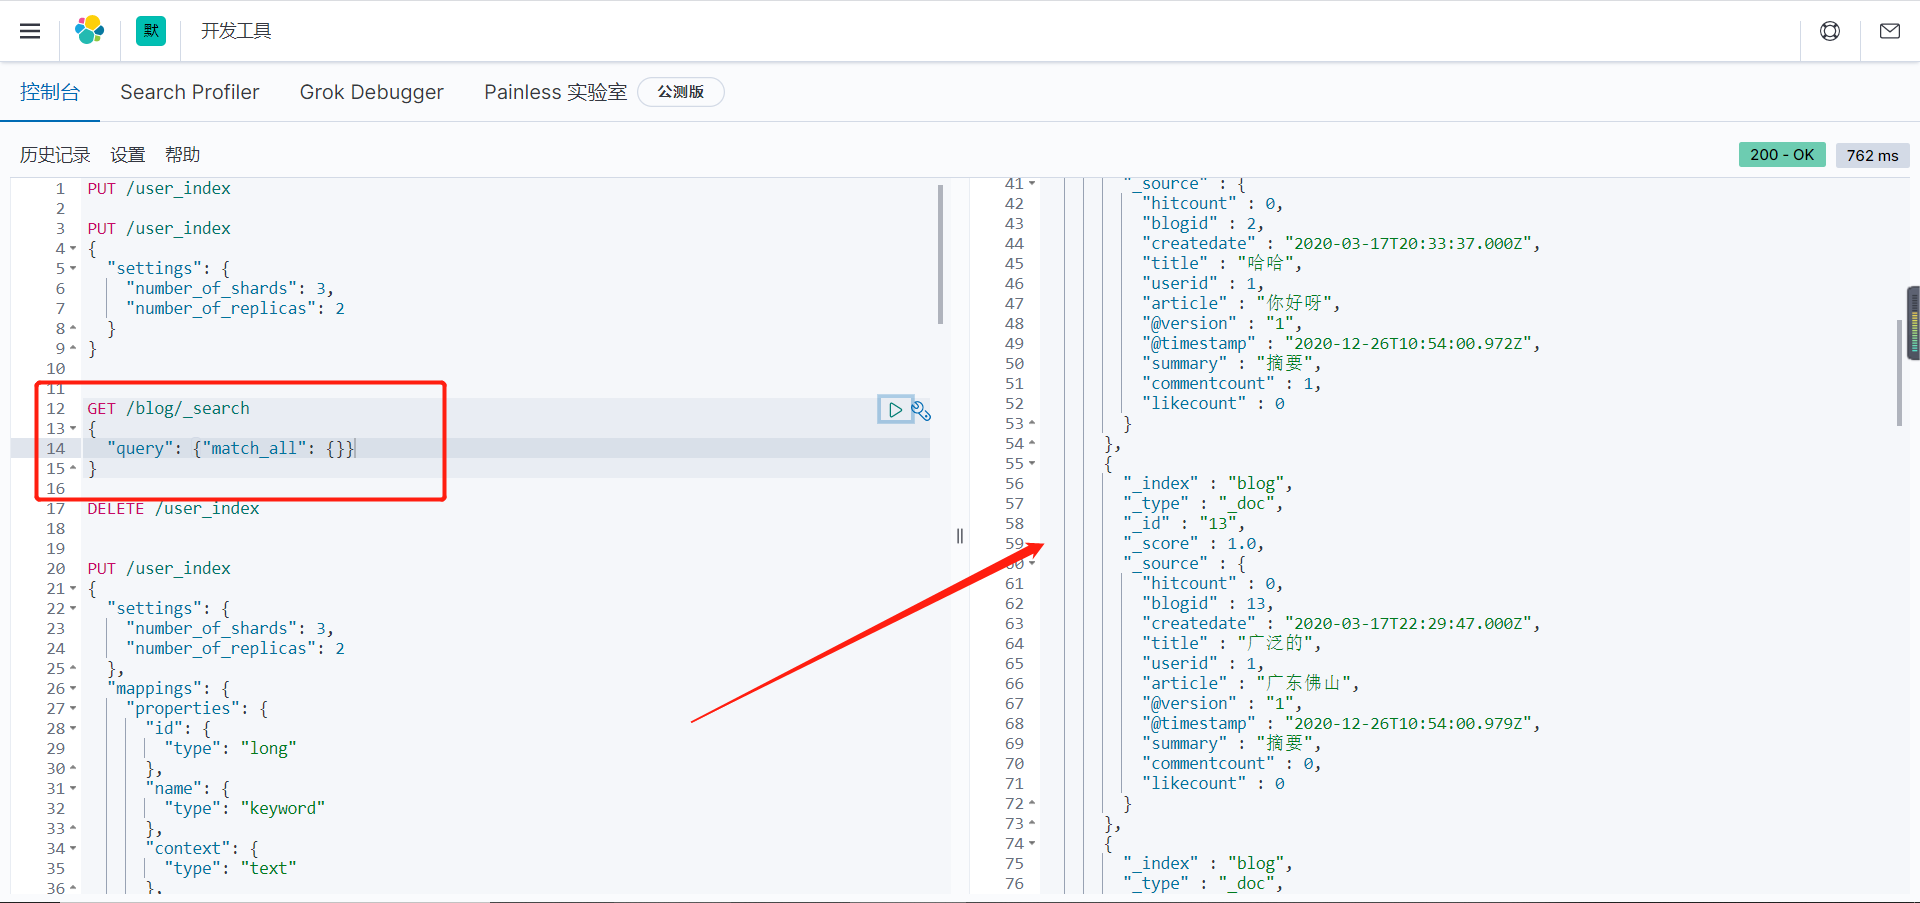Click the output pane vertical scrollbar
This screenshot has width=1920, height=903.
click(1899, 373)
